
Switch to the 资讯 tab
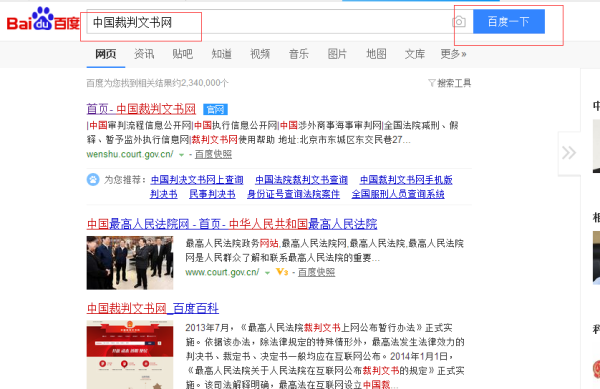click(x=144, y=54)
